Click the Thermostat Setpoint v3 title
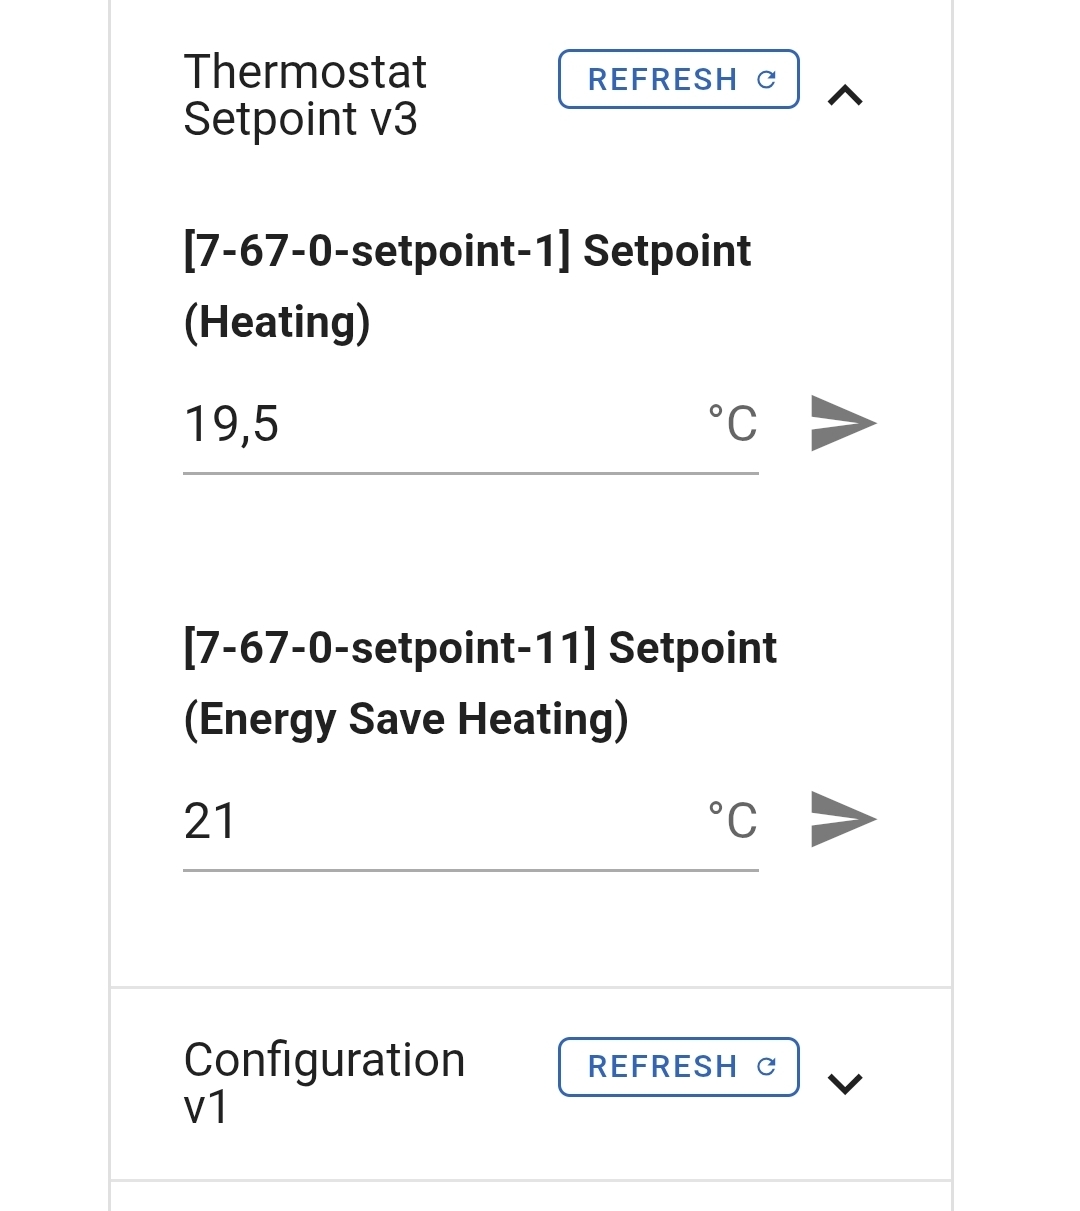The width and height of the screenshot is (1080, 1211). click(305, 95)
